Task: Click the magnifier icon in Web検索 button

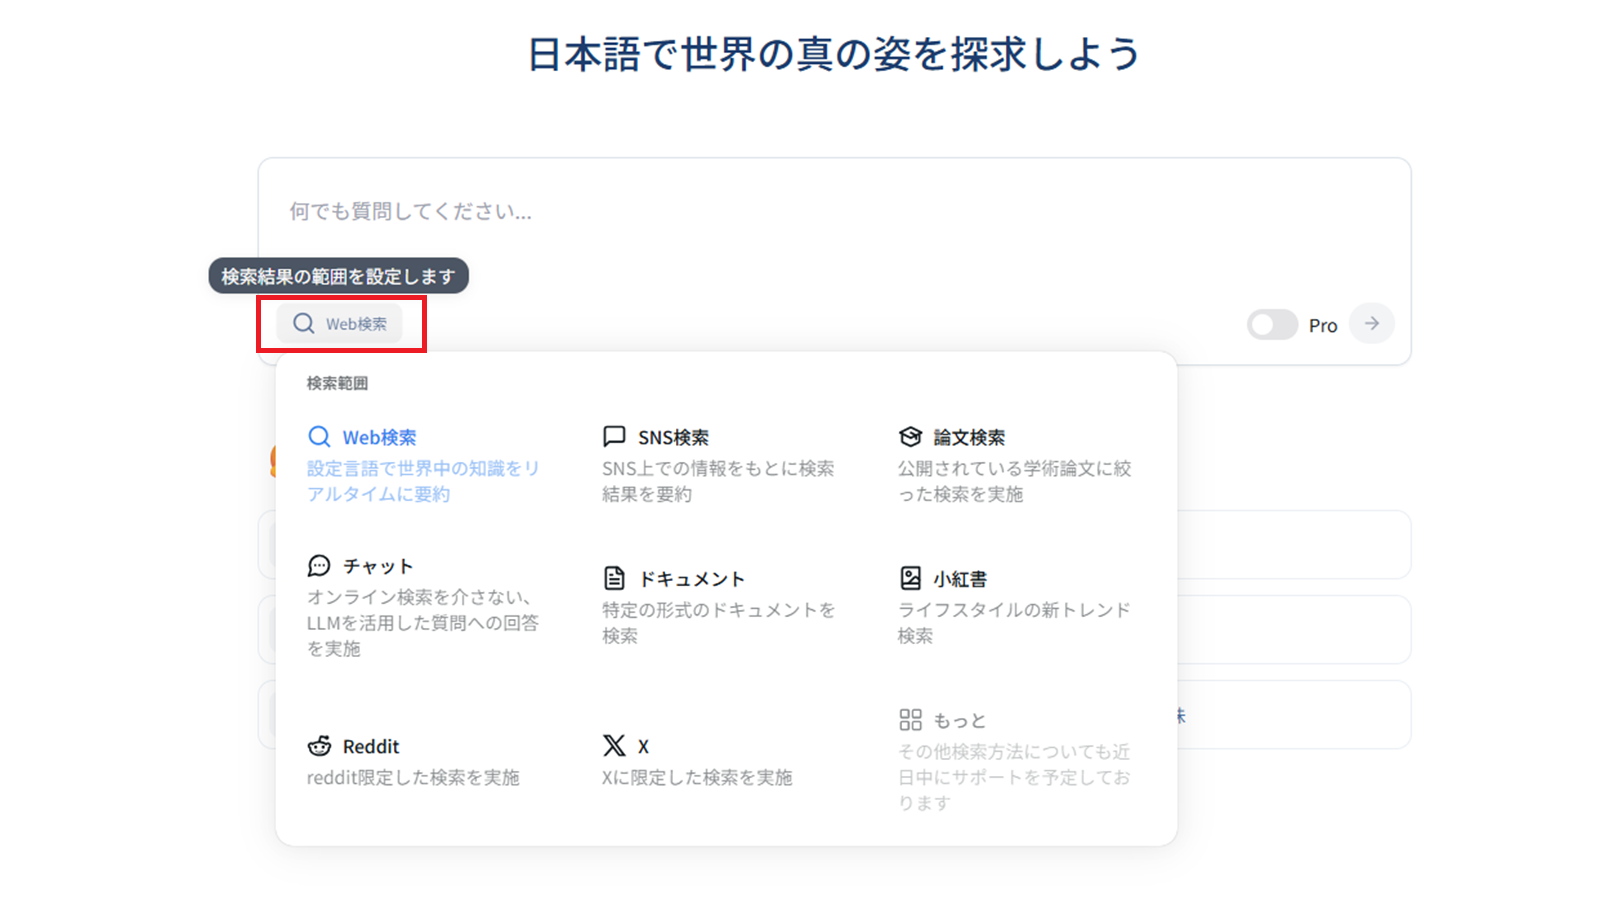Action: [x=303, y=324]
